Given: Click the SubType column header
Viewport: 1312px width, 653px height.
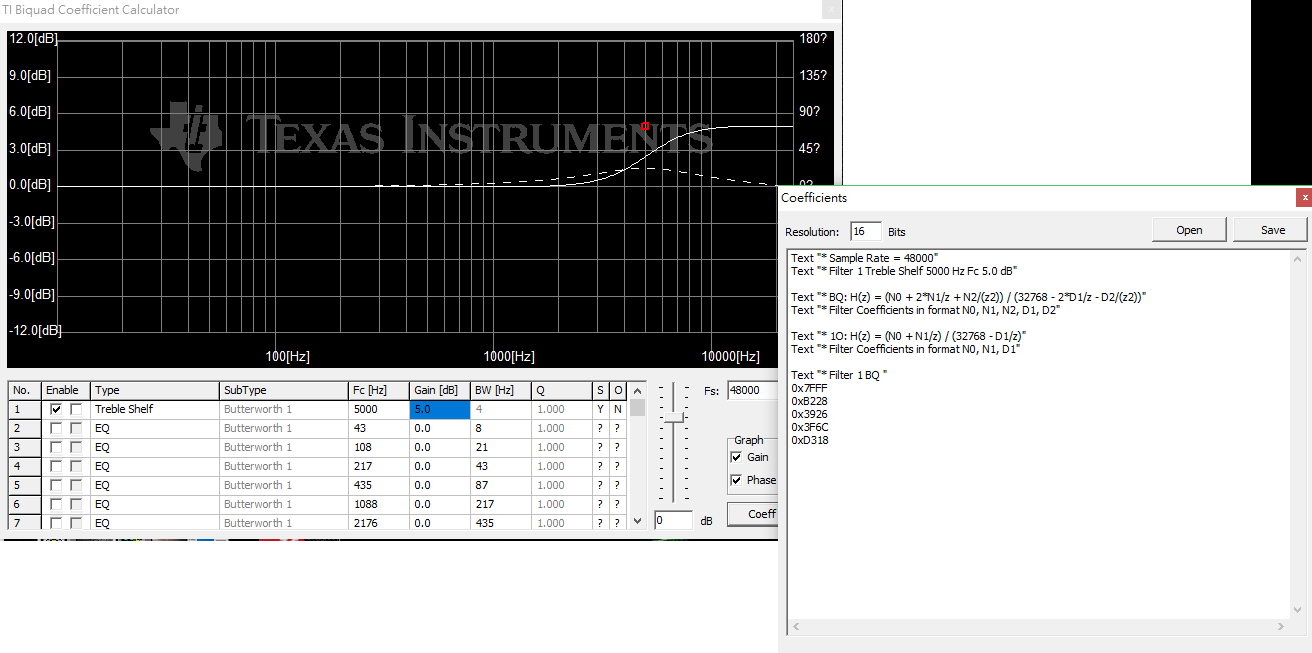Looking at the screenshot, I should (284, 390).
